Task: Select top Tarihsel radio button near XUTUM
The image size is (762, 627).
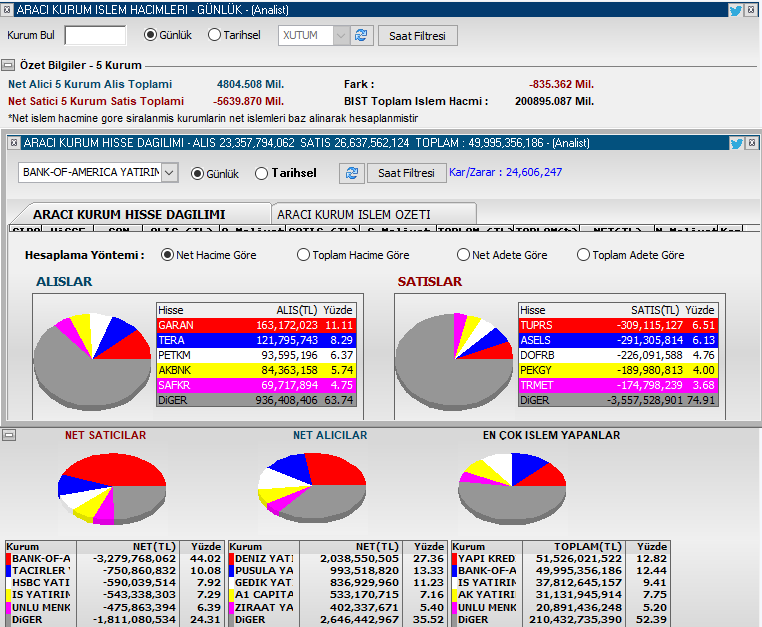Action: tap(214, 35)
